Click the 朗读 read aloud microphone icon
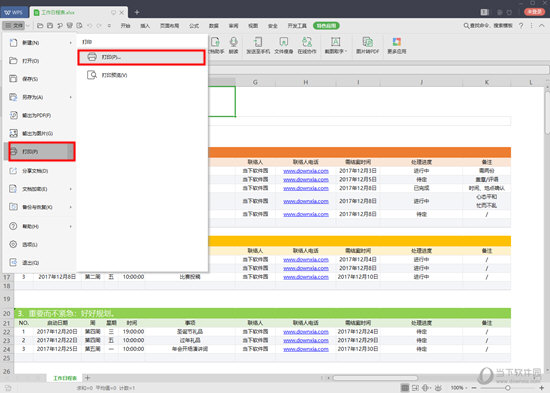 (234, 42)
